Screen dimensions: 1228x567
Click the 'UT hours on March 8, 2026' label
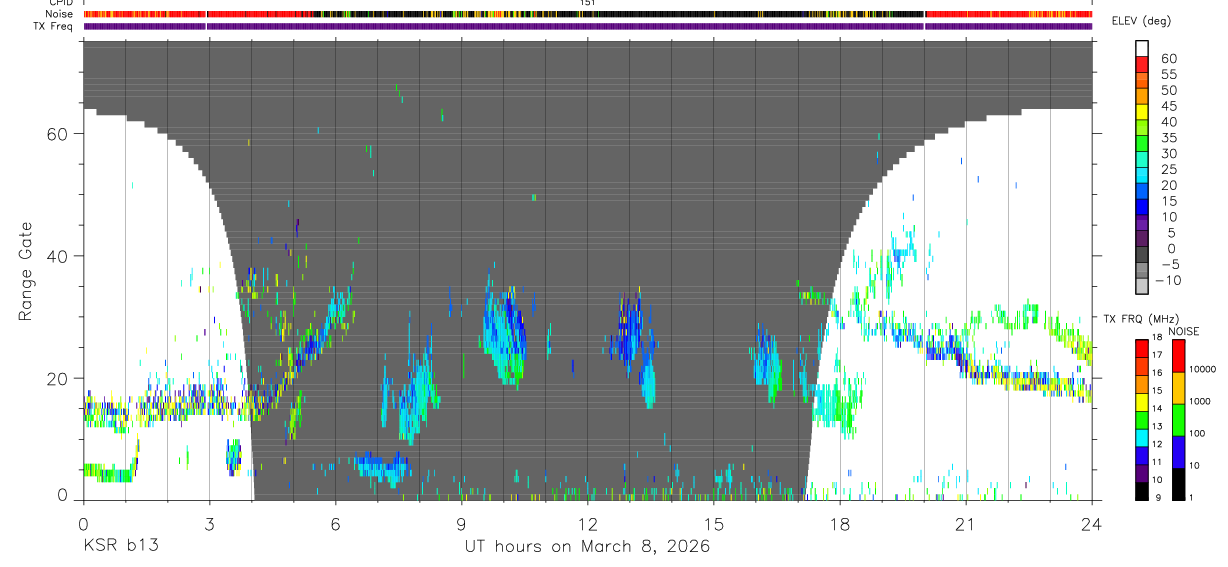point(587,546)
